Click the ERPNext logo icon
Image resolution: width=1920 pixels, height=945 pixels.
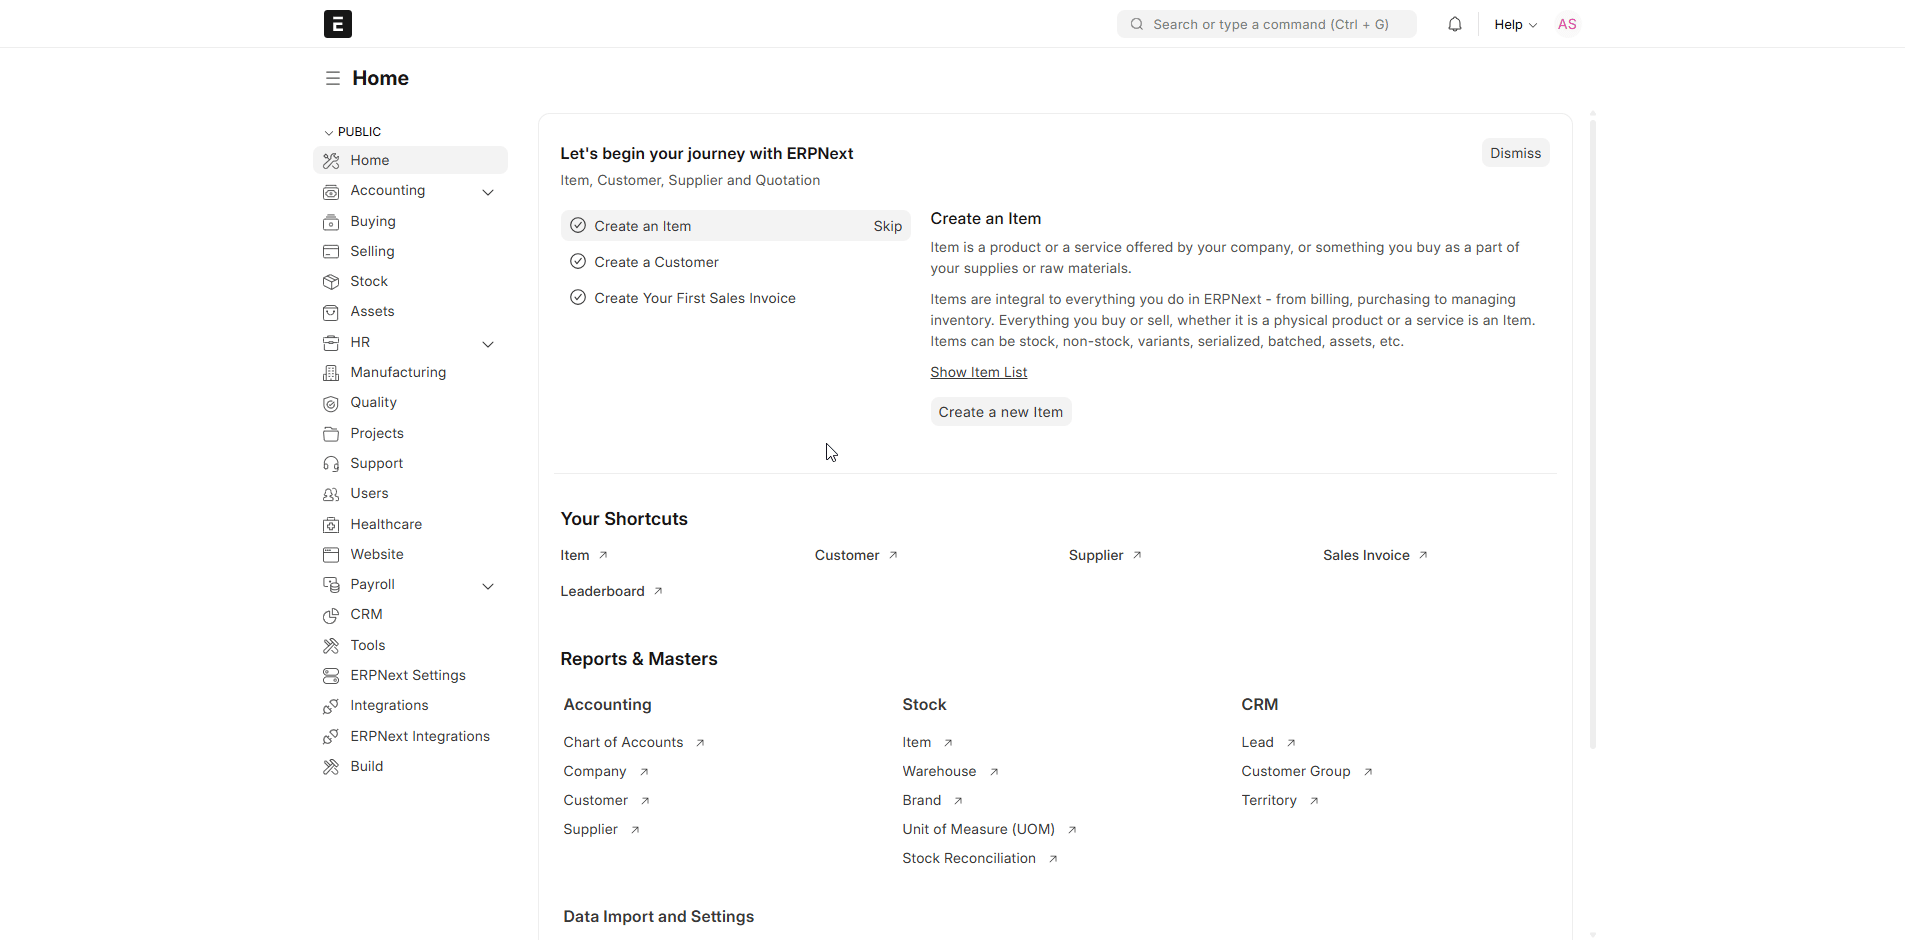click(x=338, y=24)
